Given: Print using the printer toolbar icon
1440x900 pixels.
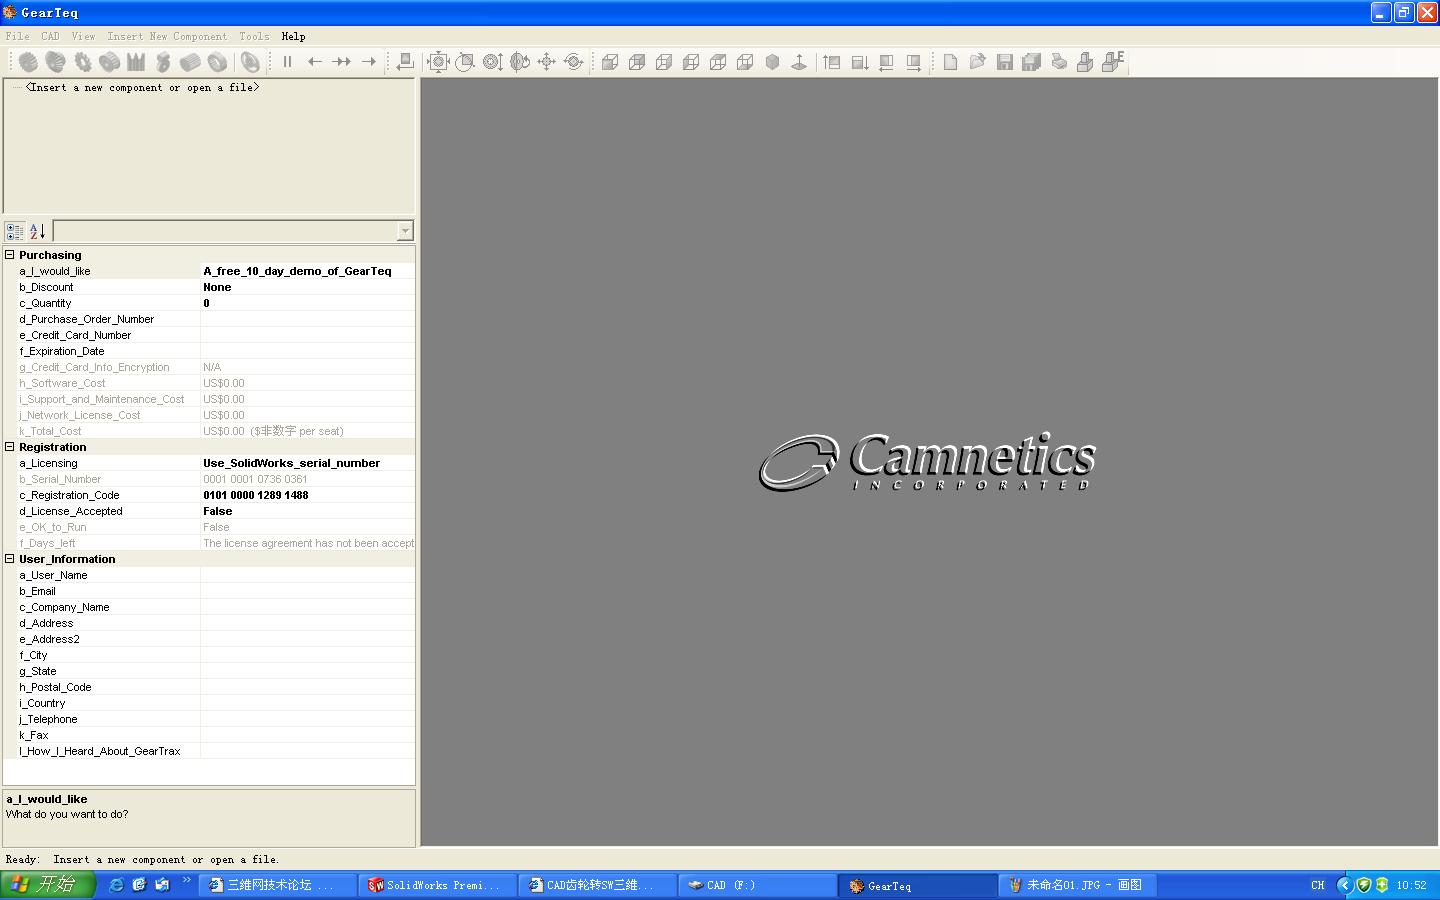Looking at the screenshot, I should pos(1058,62).
